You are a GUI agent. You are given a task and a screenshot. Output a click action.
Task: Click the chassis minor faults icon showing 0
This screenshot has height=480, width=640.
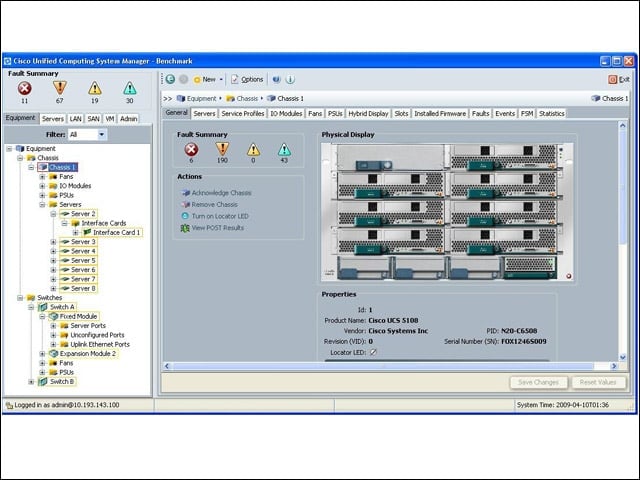pos(253,149)
